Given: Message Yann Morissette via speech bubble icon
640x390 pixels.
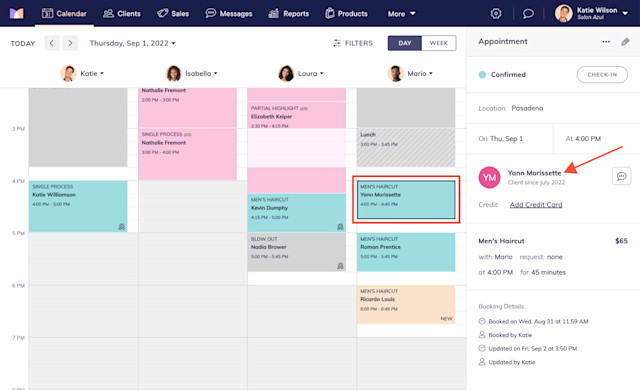Looking at the screenshot, I should pyautogui.click(x=621, y=176).
